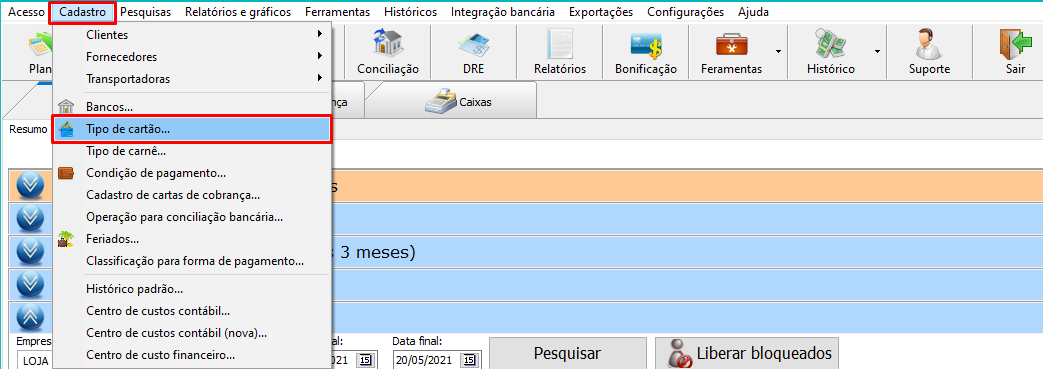
Task: Open the Acesso menu
Action: (26, 12)
